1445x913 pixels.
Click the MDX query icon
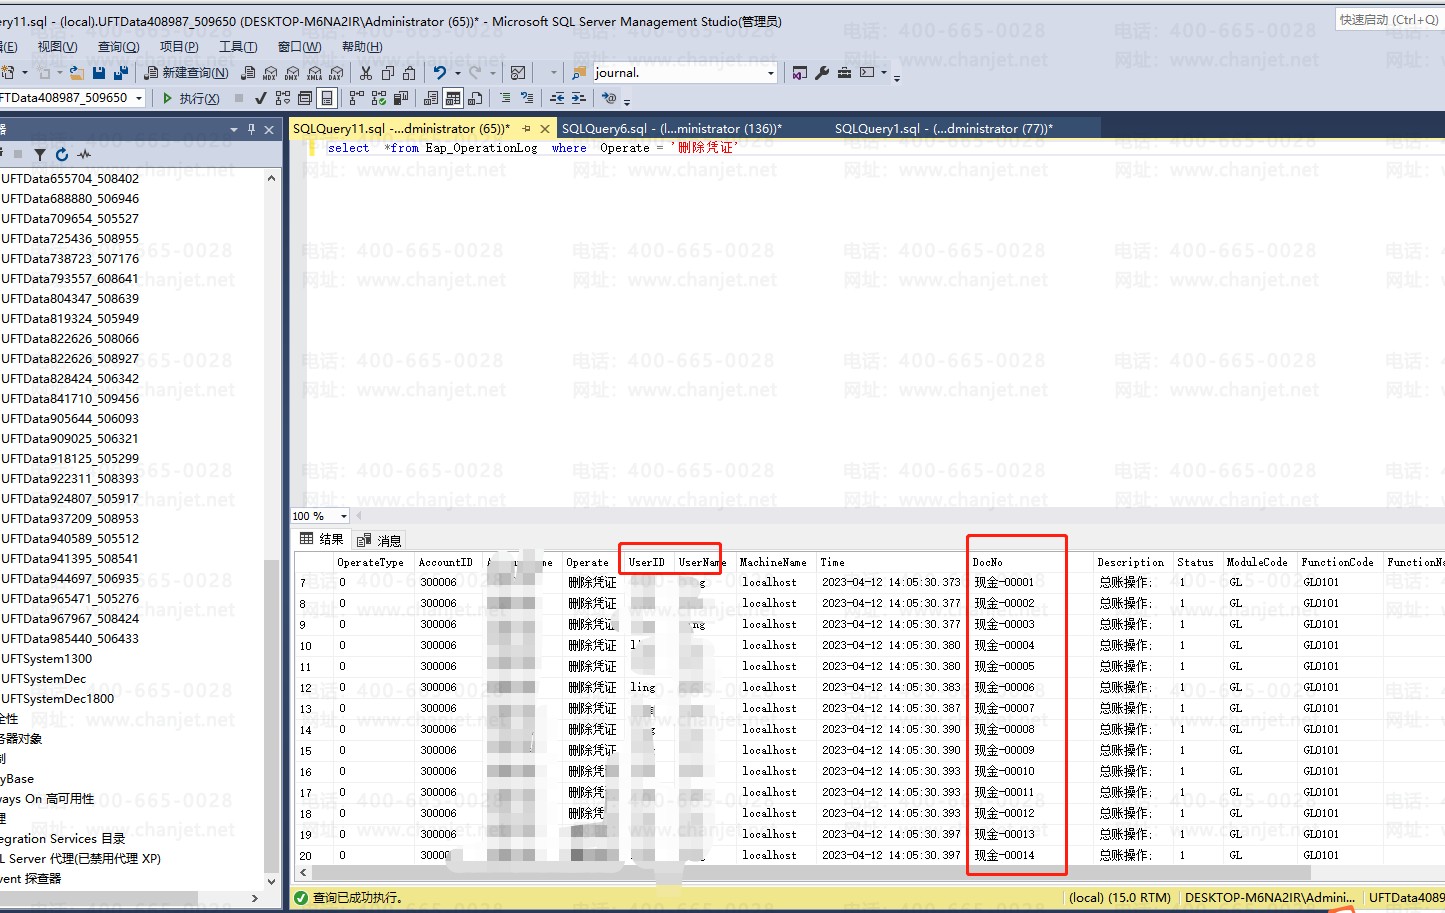coord(270,73)
